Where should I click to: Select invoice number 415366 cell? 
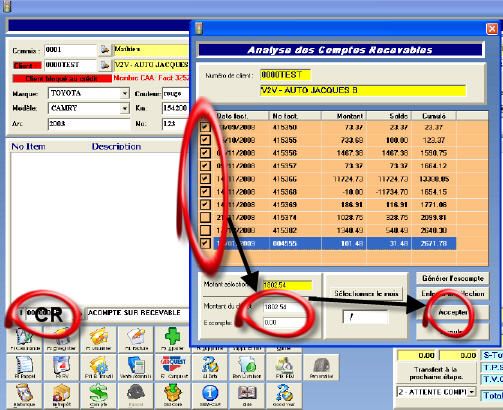[295, 179]
